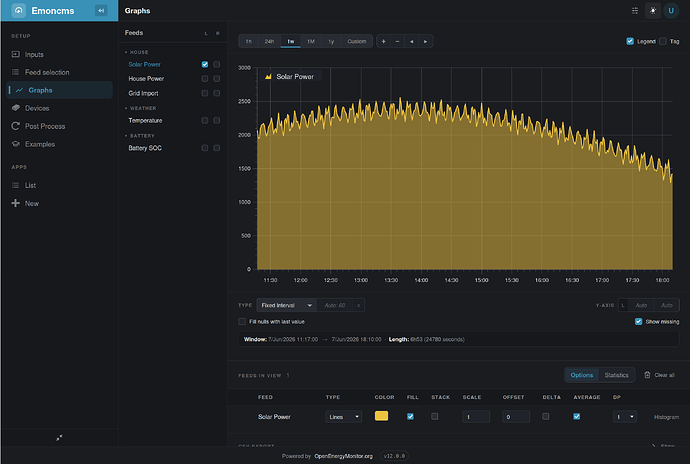Click the yellow Solar Power color swatch
690x464 pixels.
tap(382, 416)
